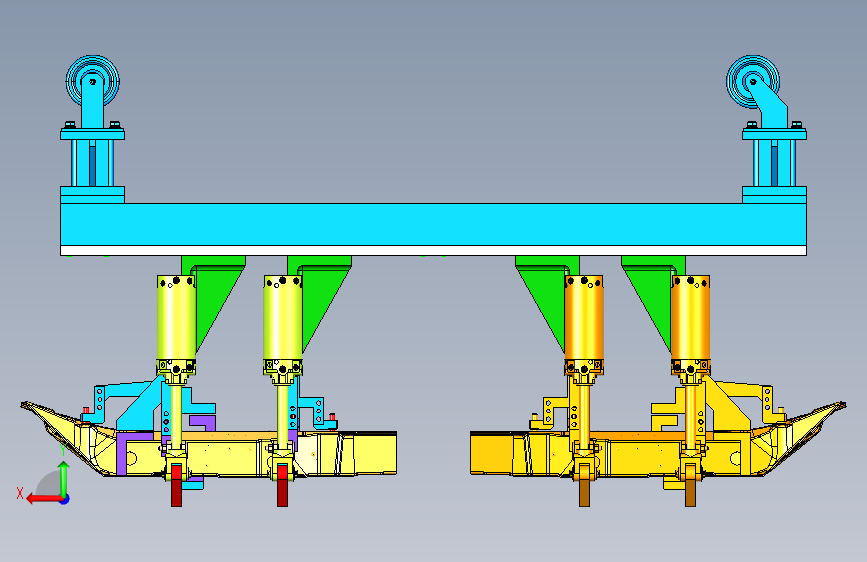867x562 pixels.
Task: Select the left cyan mounting plate under the caster
Action: 92,134
